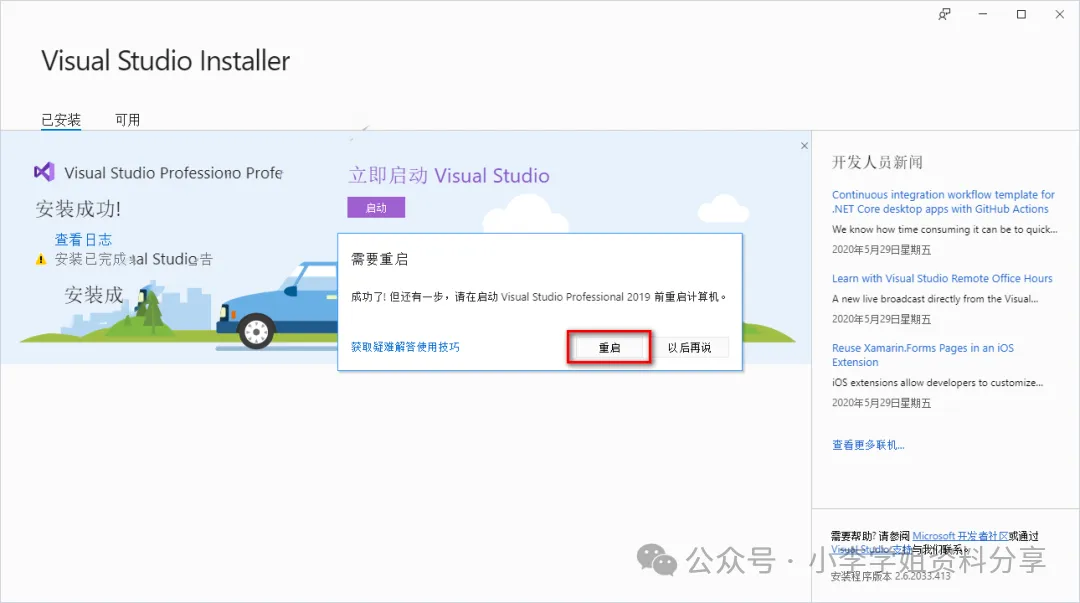
Task: Click the 重启 restart button
Action: click(609, 347)
